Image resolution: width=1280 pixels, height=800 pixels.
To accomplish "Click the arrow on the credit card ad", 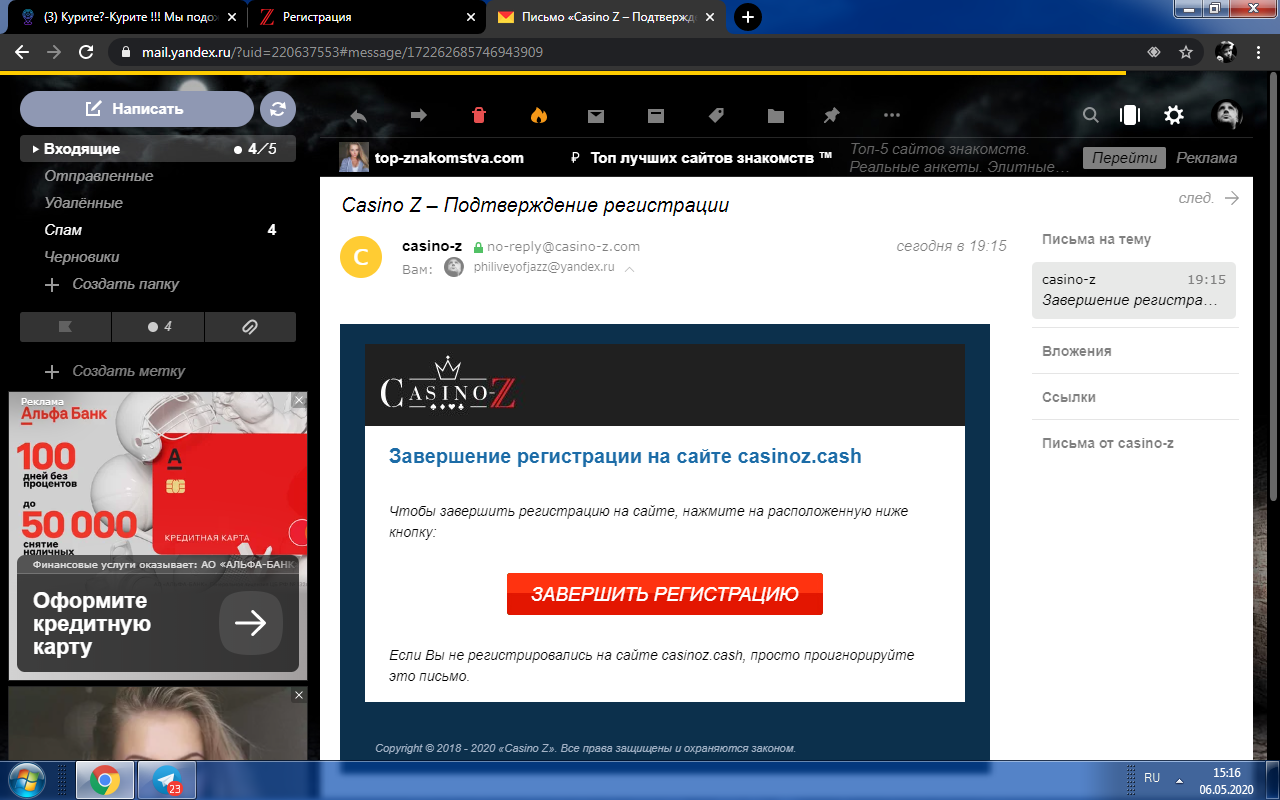I will tap(251, 623).
